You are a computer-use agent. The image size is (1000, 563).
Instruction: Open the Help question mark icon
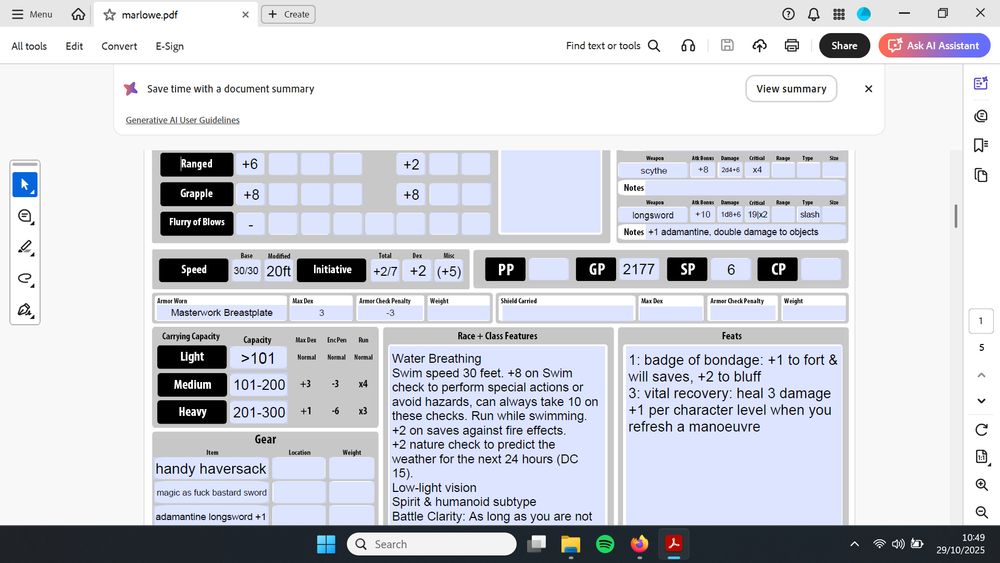point(788,14)
